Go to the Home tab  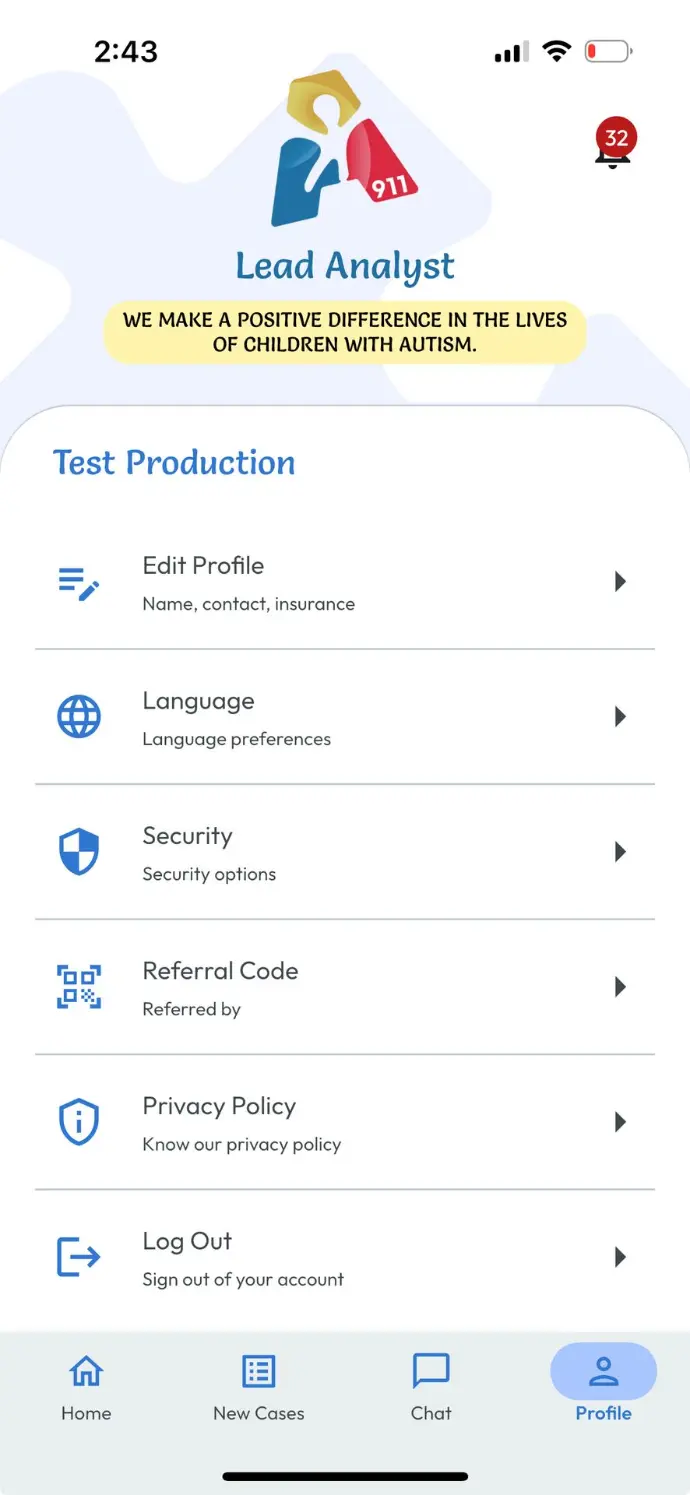tap(86, 1386)
